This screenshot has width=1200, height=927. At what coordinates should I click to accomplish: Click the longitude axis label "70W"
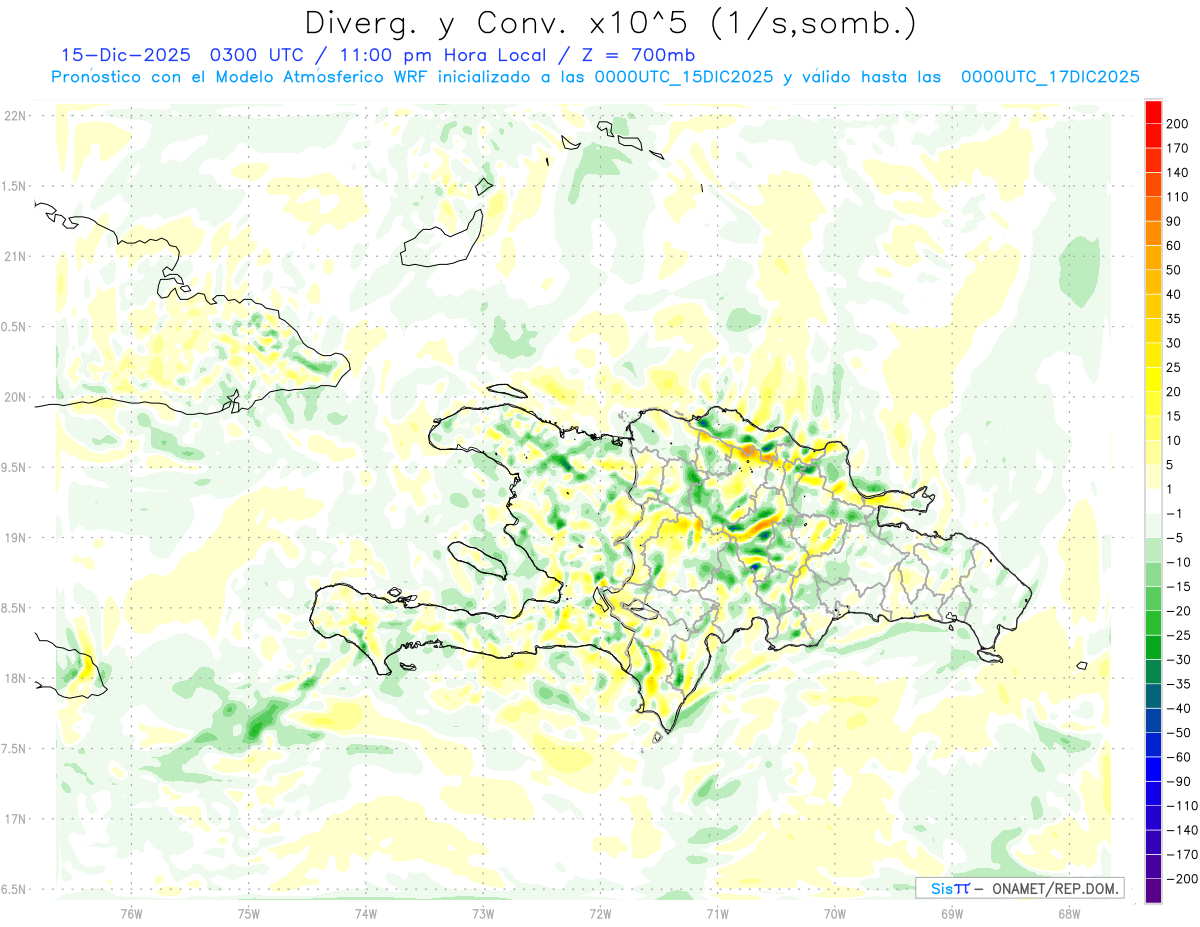pos(835,913)
